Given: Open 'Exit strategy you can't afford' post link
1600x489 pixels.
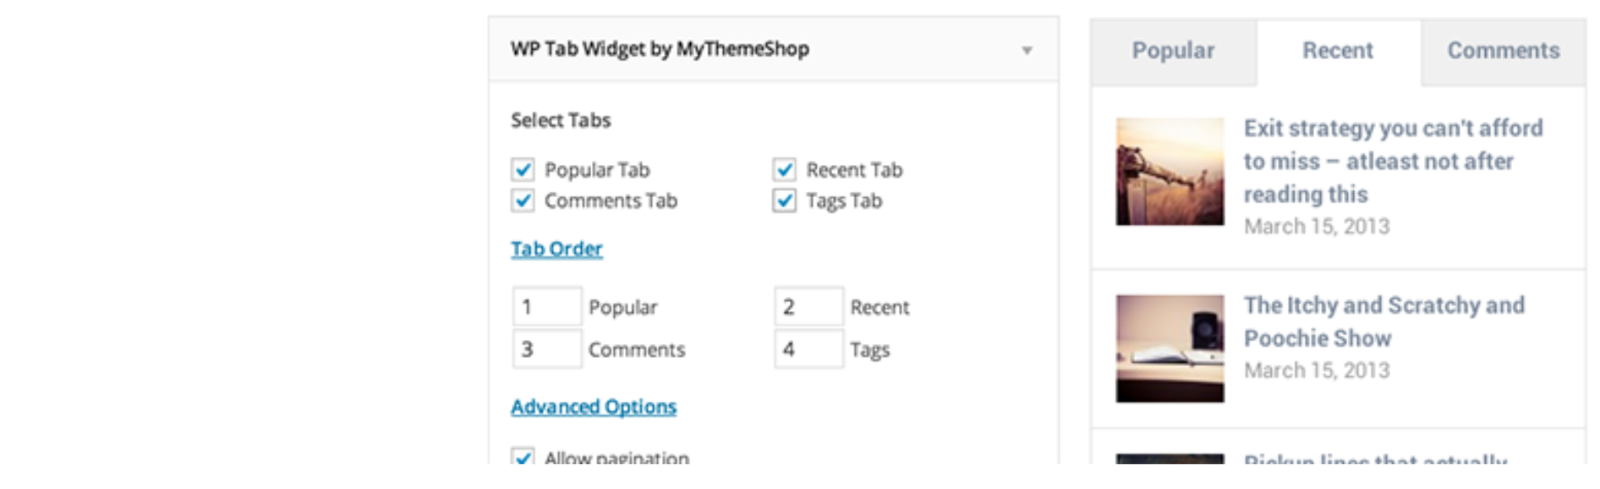Looking at the screenshot, I should [1393, 161].
